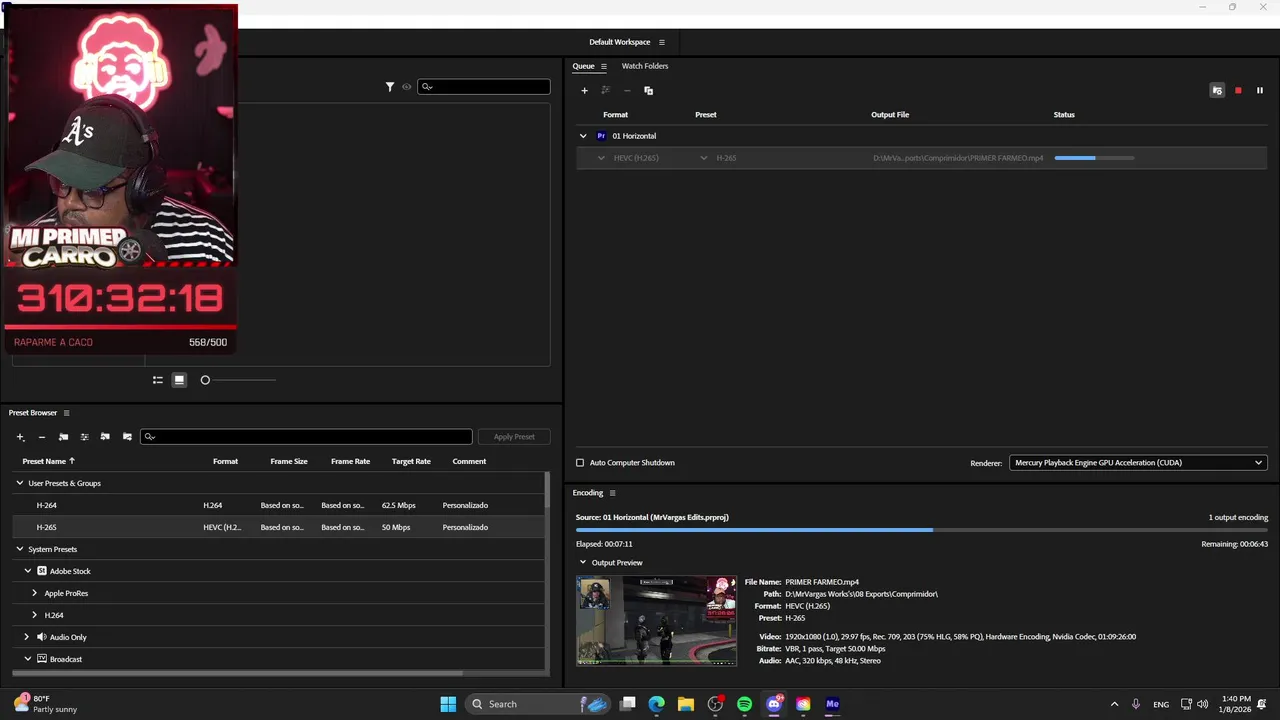Create new preset group folder
Viewport: 1280px width, 720px height.
[63, 437]
